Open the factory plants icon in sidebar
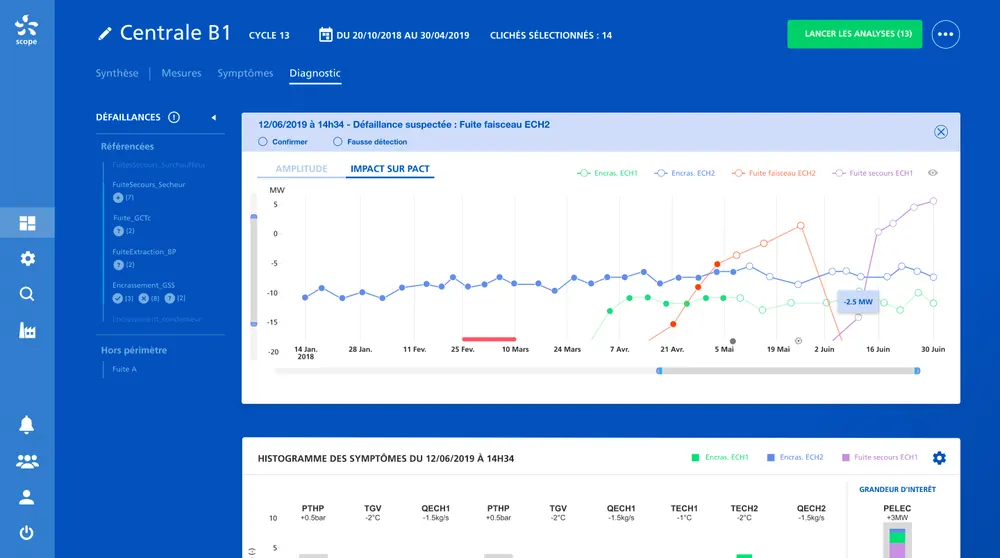 (27, 330)
